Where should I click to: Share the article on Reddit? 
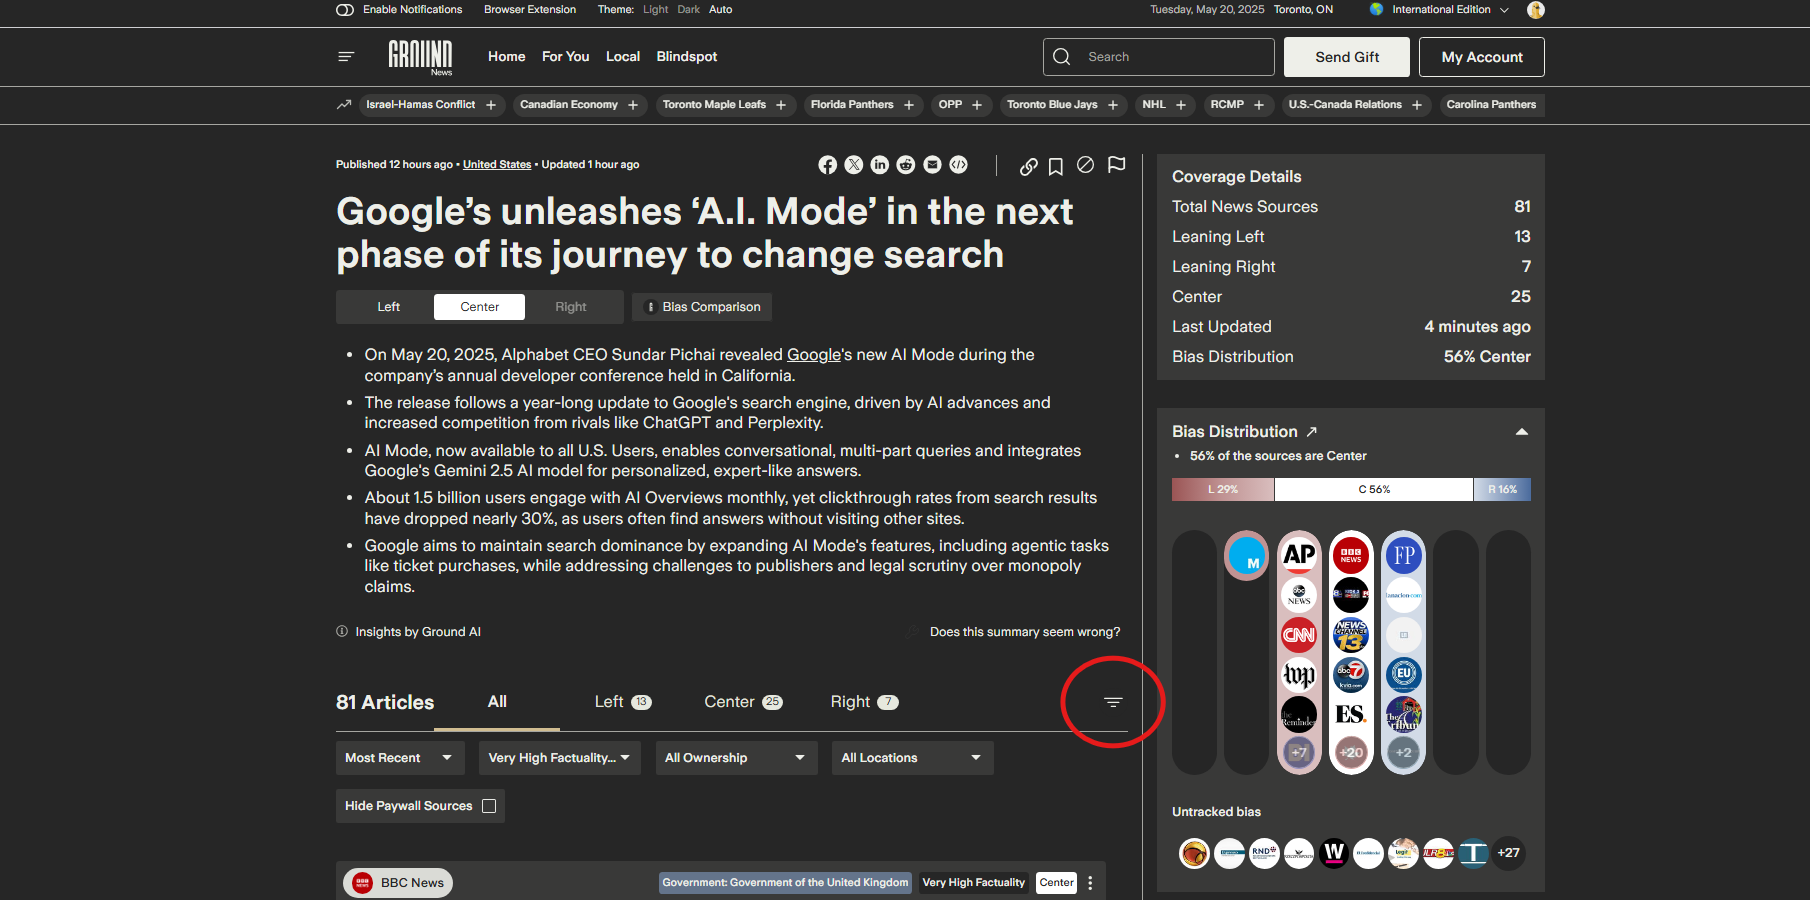click(x=906, y=165)
